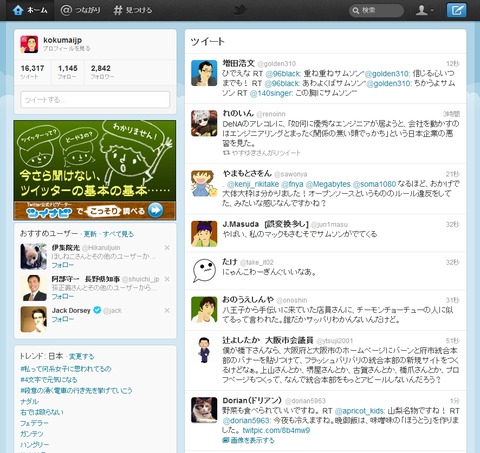Dismiss the Jack Dorsey suggestion
480x453 pixels.
point(167,310)
